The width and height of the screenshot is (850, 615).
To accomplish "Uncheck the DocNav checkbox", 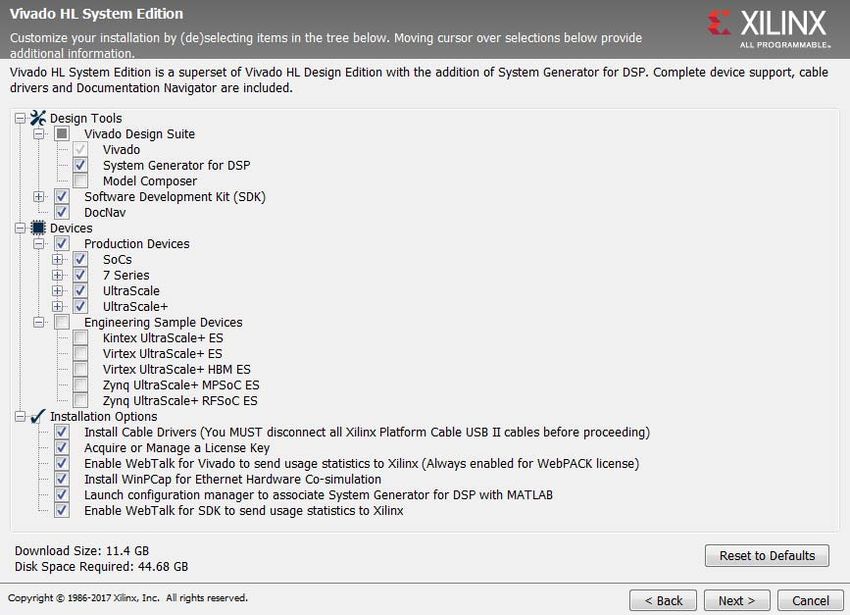I will pos(62,212).
